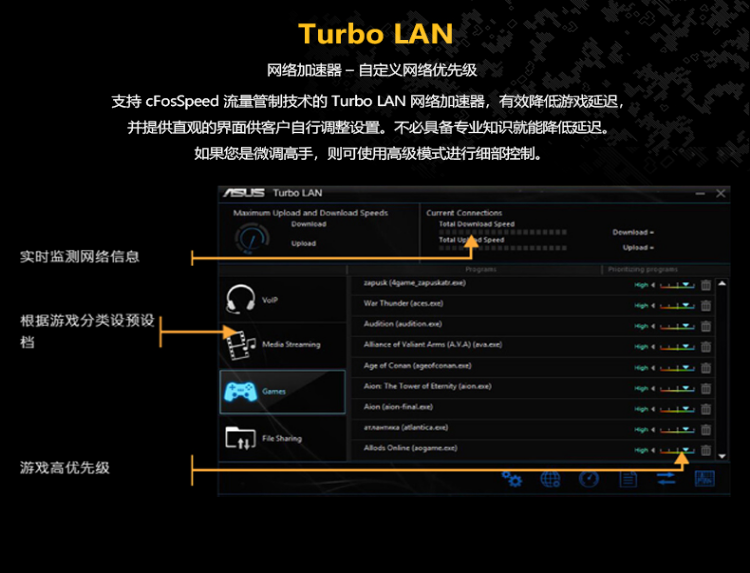750x573 pixels.
Task: Click the priority left arrow for Aion (aion-final.exe)
Action: click(653, 409)
